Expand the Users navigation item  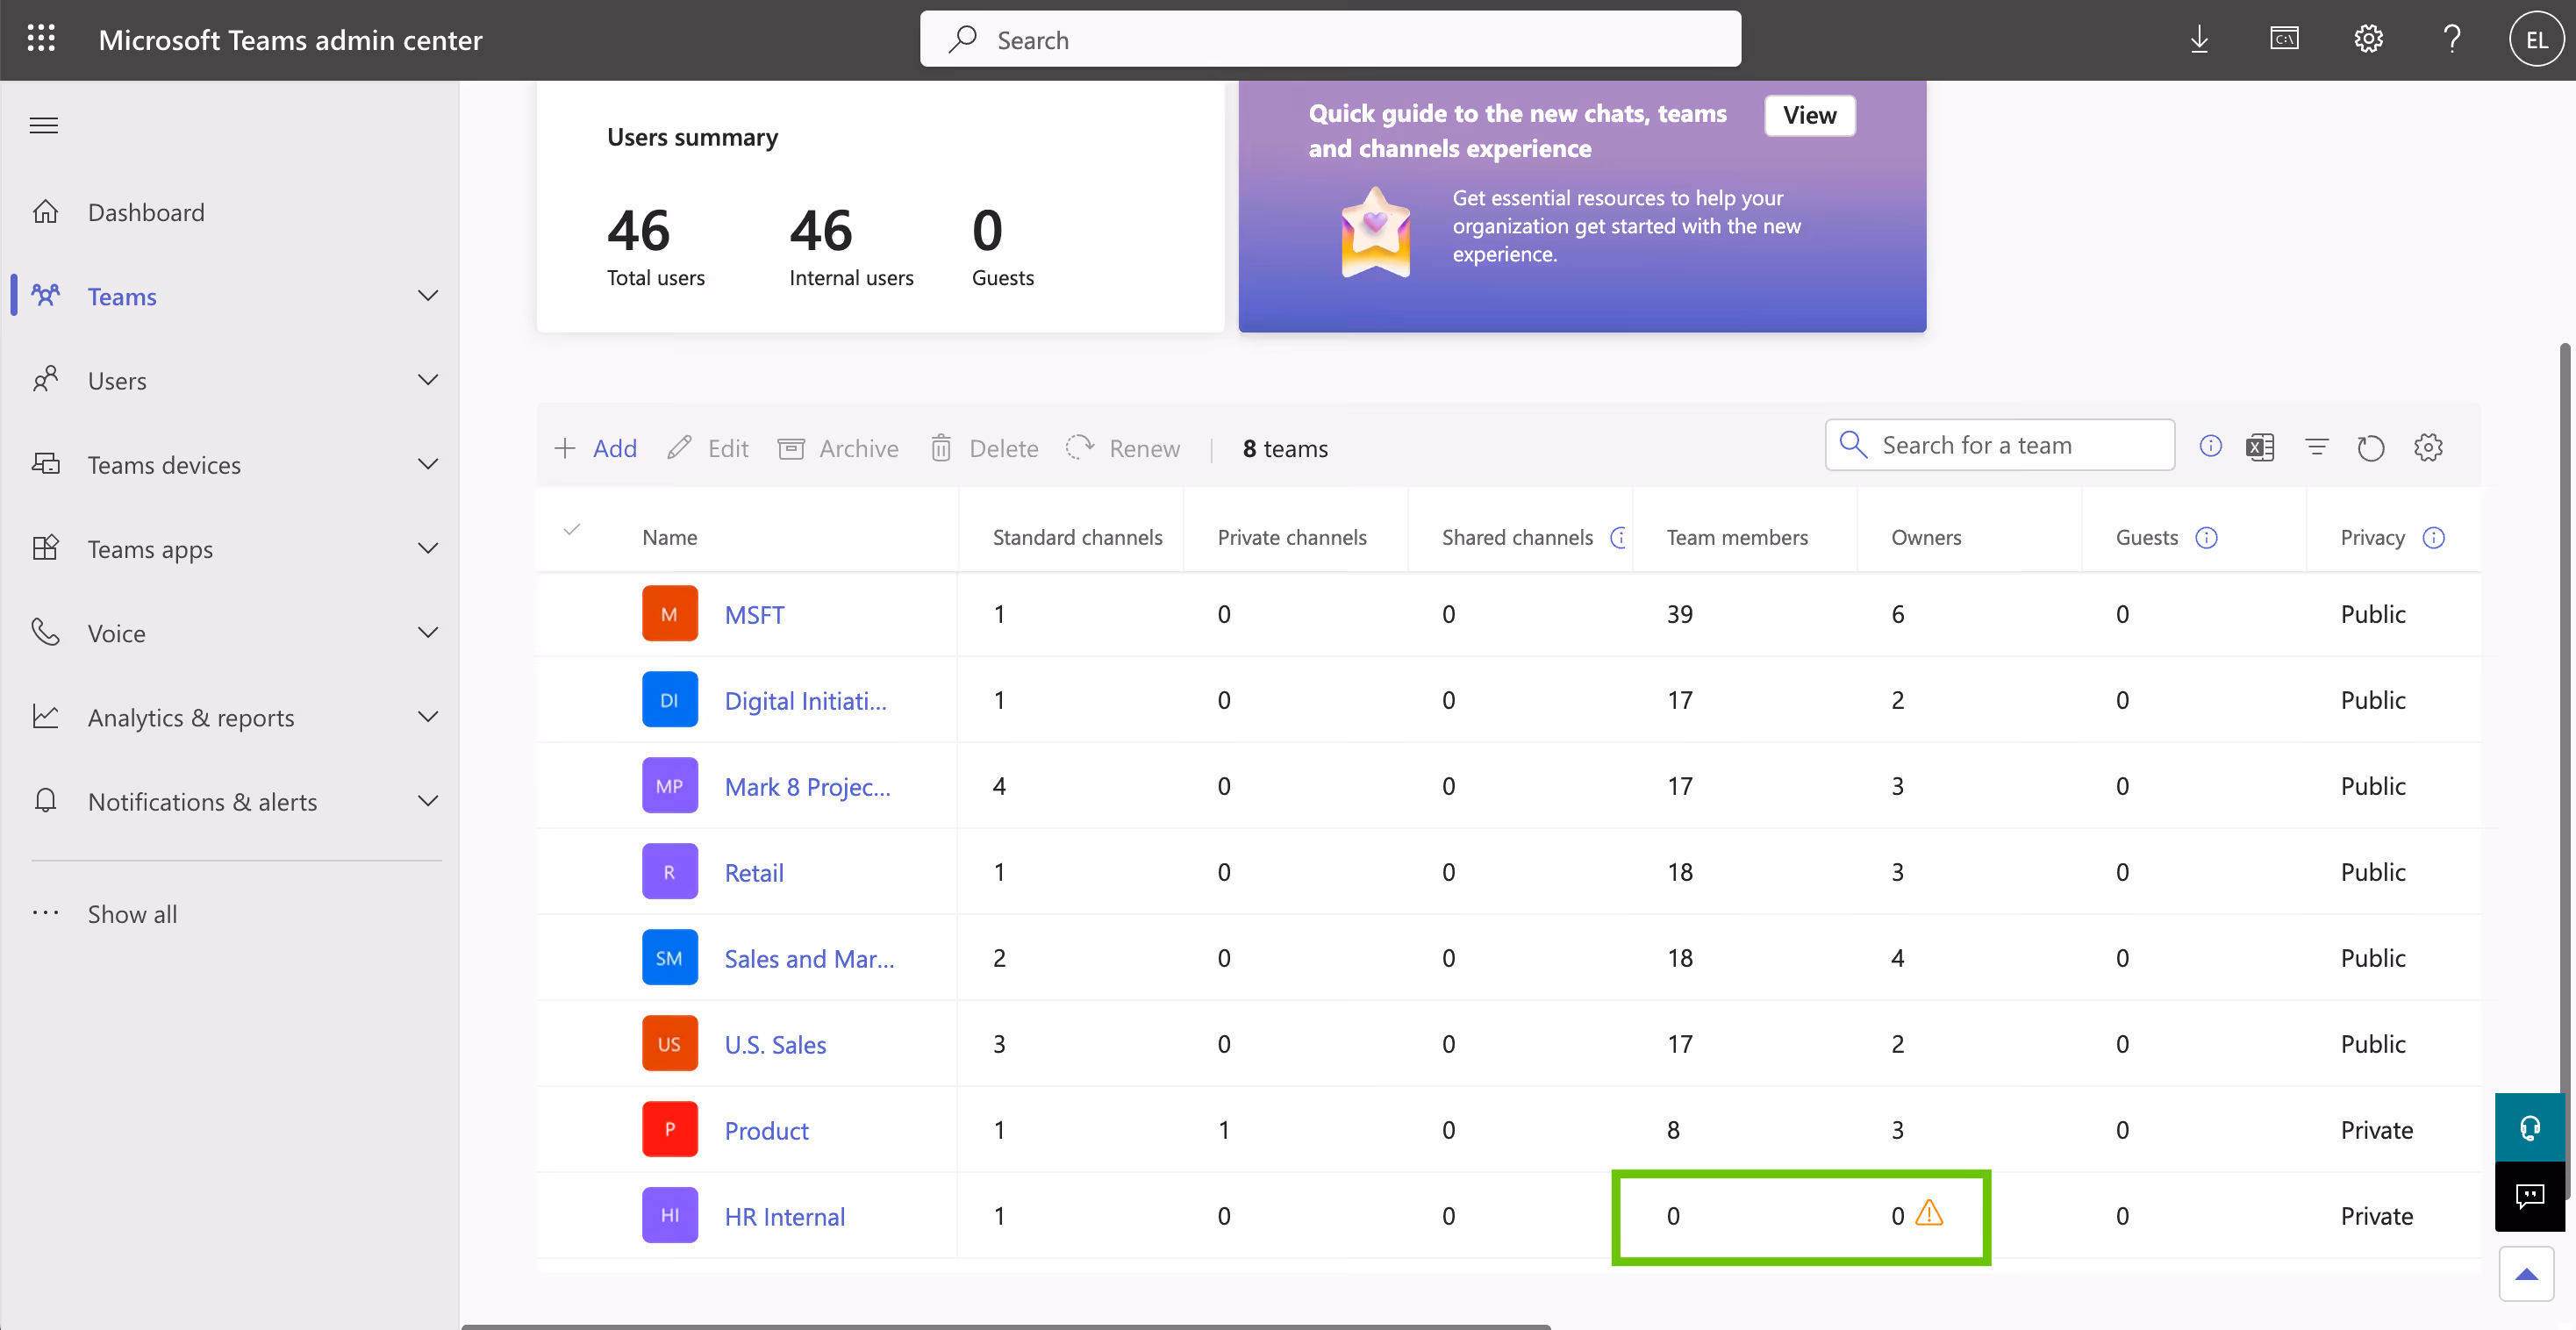428,380
